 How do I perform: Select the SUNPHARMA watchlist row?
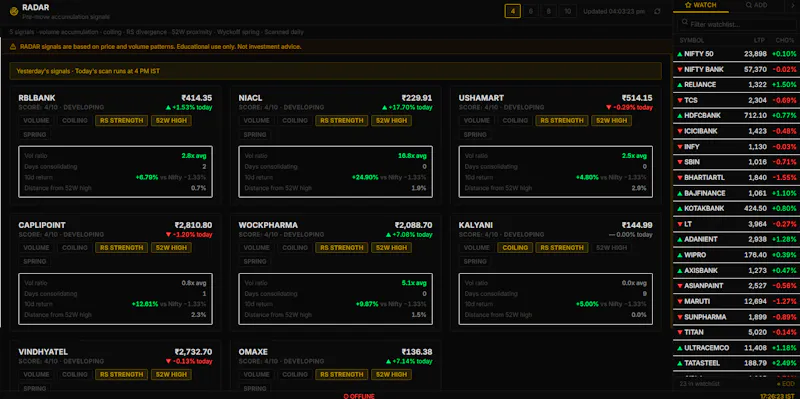coord(737,317)
